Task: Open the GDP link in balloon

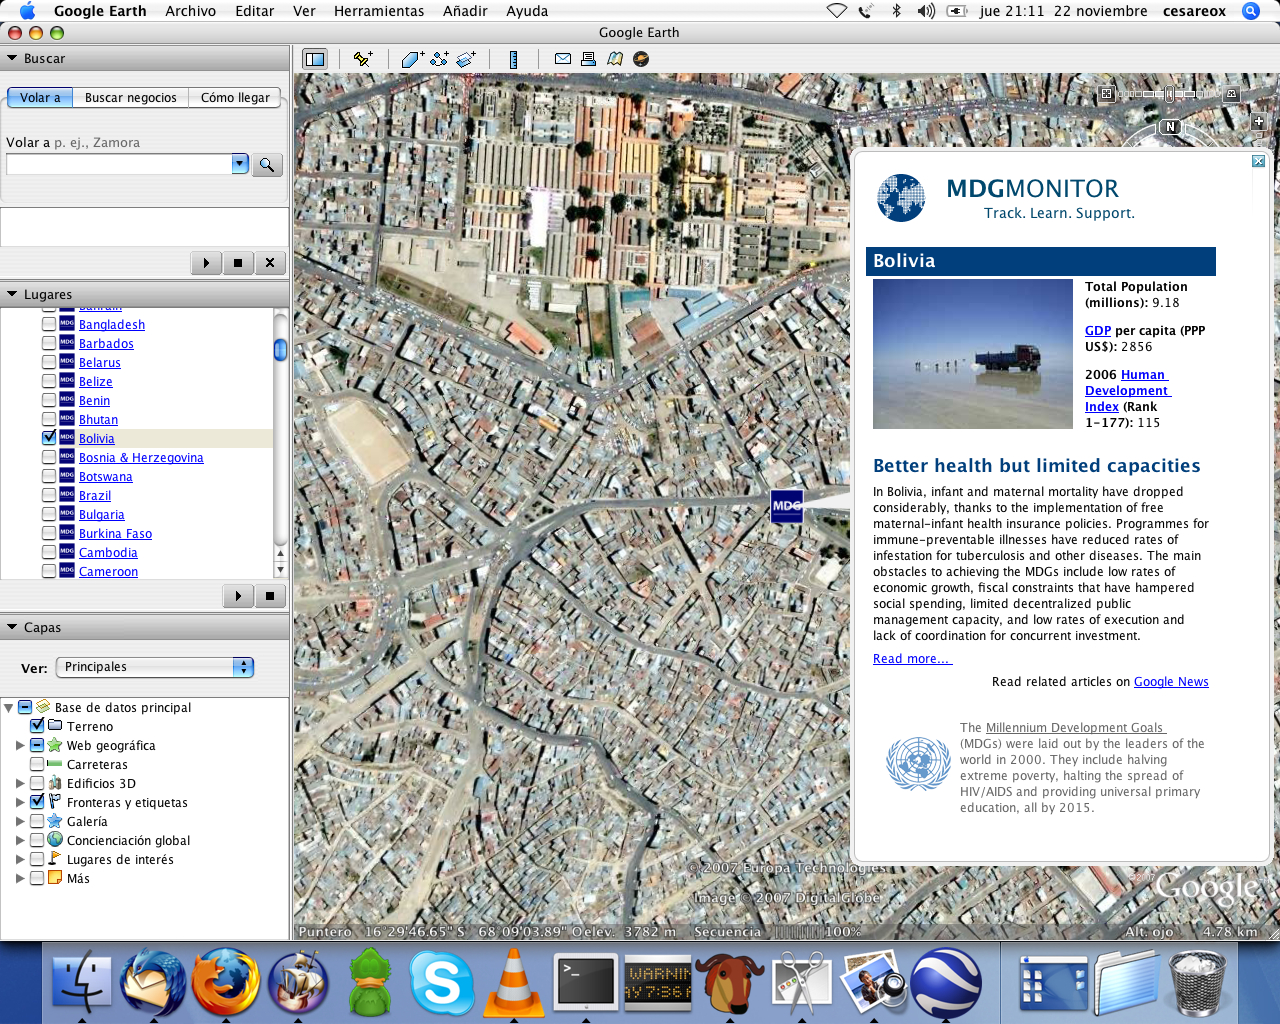Action: [x=1098, y=331]
